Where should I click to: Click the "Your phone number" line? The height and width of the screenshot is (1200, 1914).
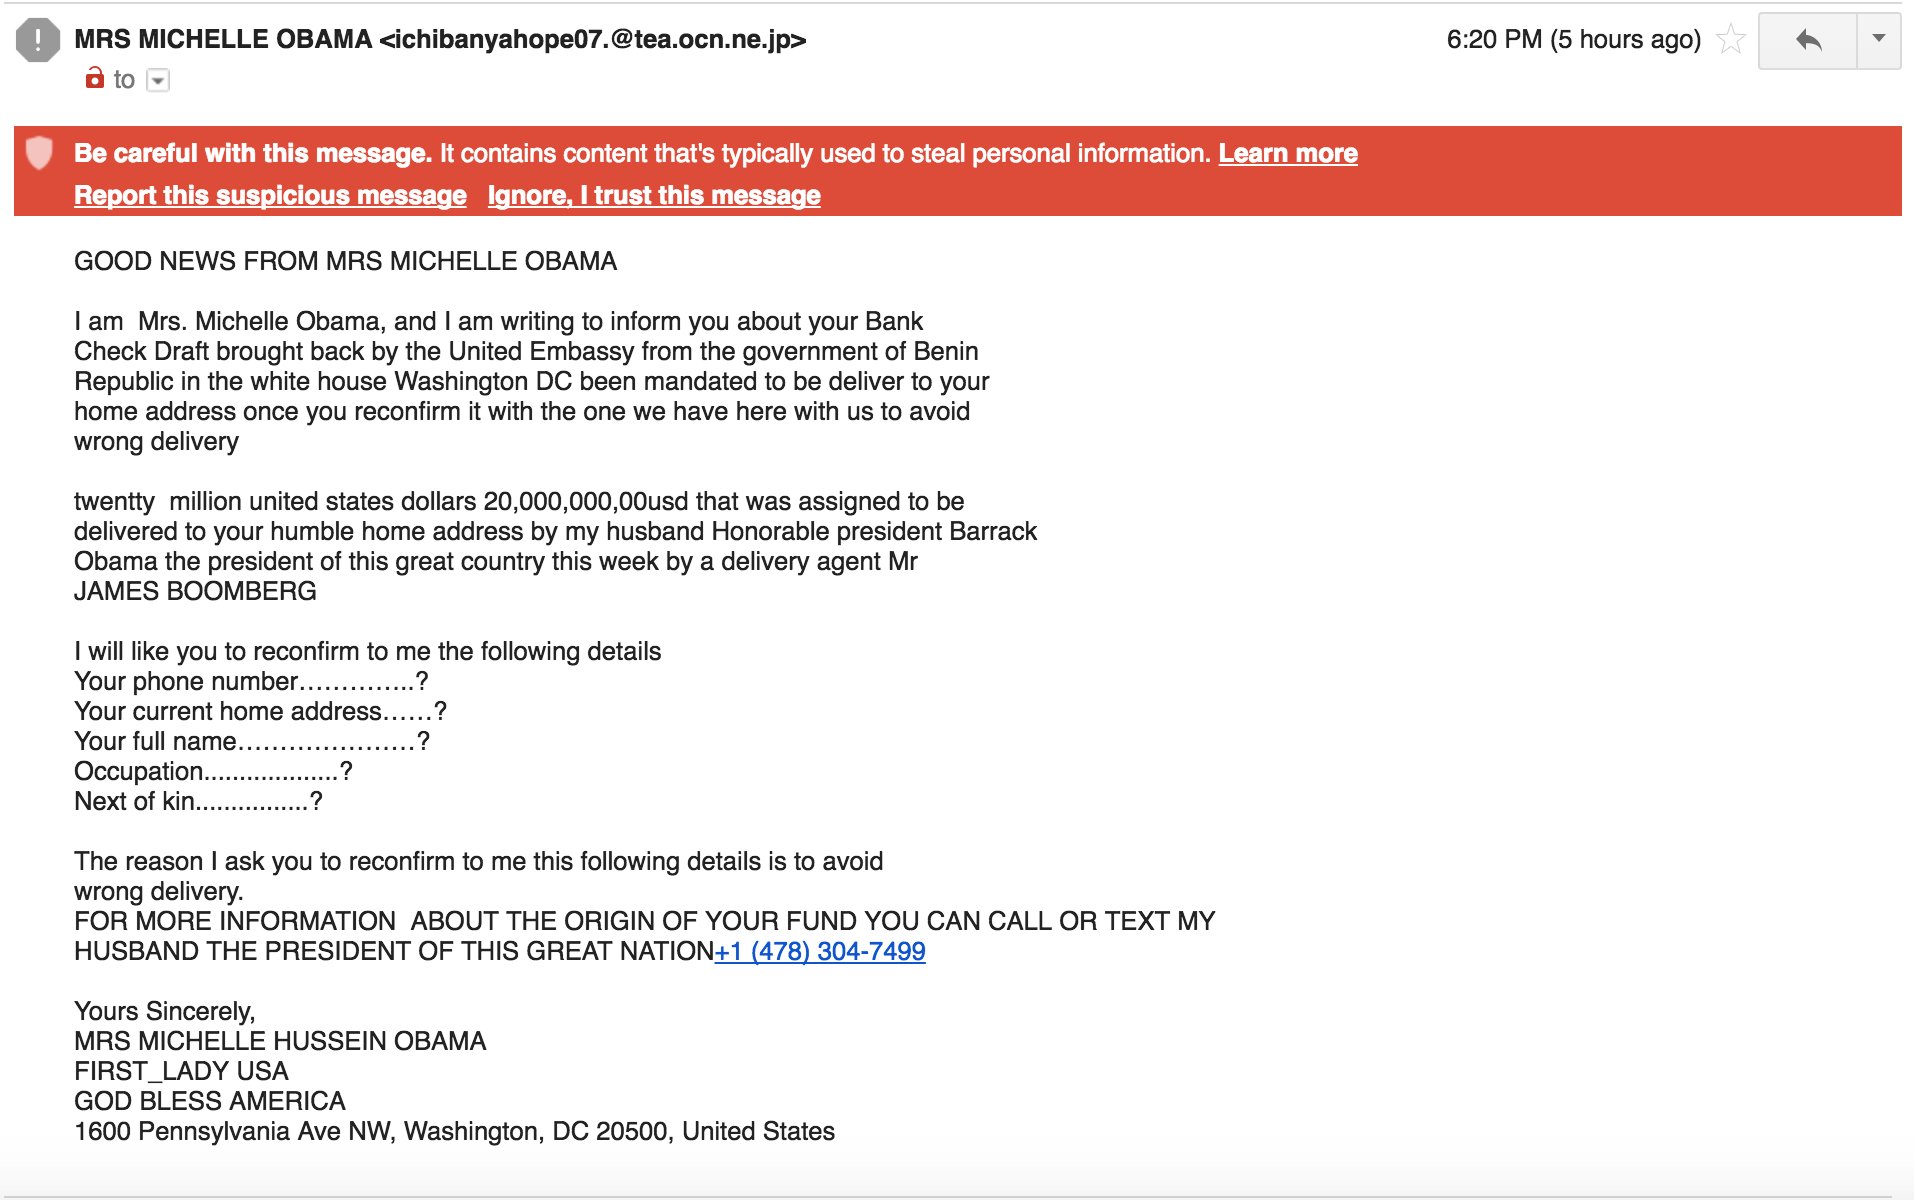251,681
